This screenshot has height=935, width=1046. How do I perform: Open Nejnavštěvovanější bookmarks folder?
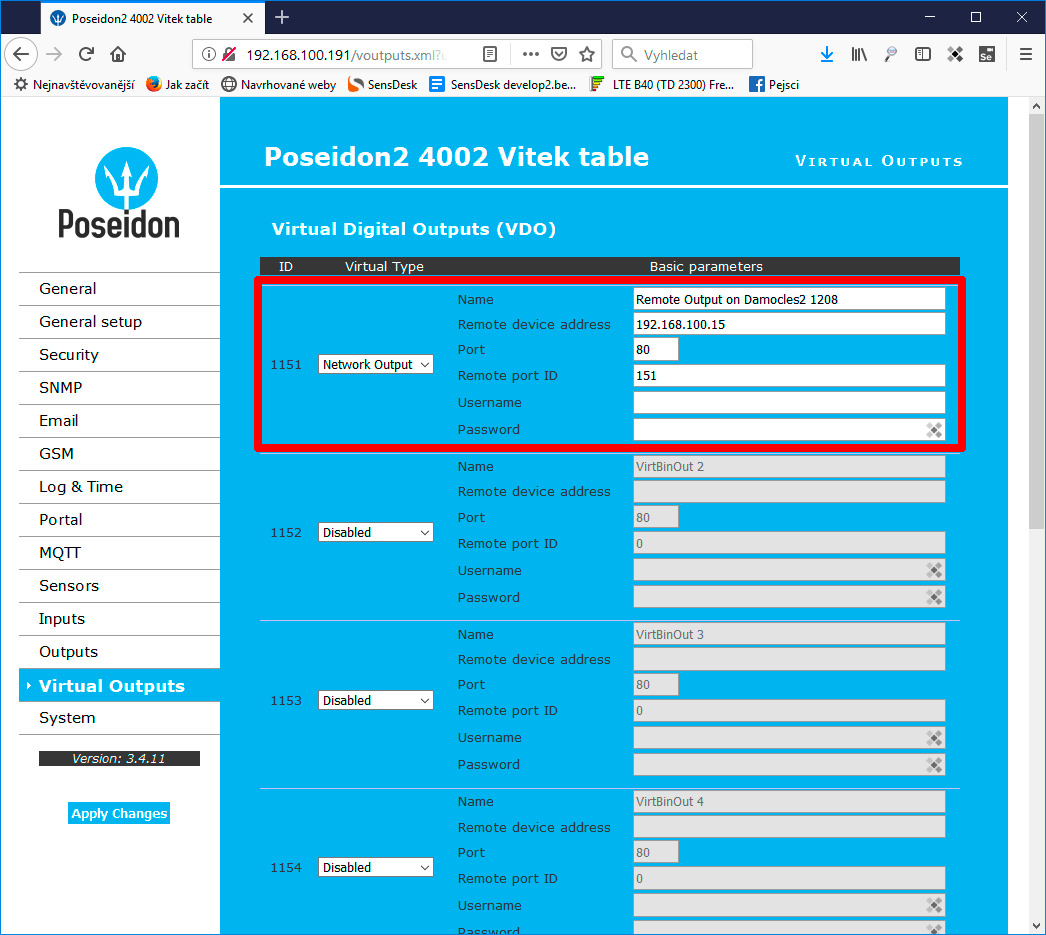pyautogui.click(x=75, y=85)
